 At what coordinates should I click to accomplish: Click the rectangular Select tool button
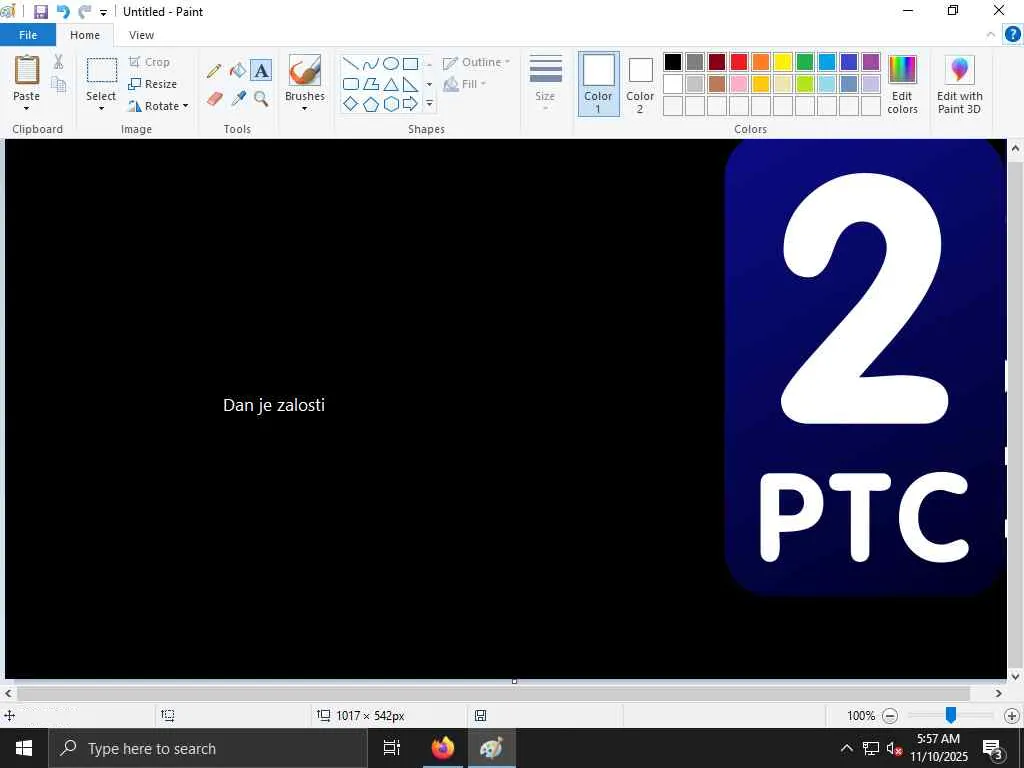tap(102, 72)
